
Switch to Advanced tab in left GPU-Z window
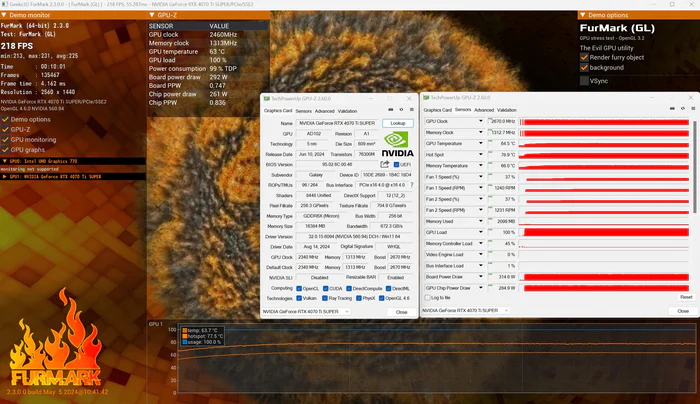325,111
